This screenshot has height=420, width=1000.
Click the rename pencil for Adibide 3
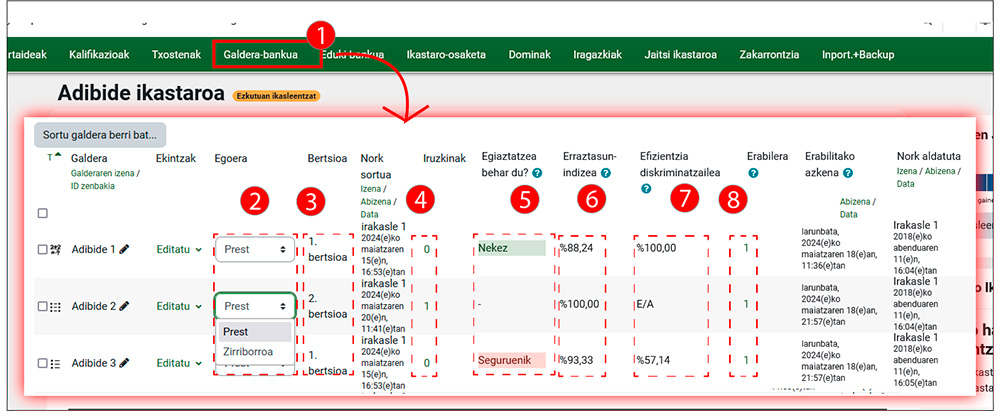(125, 363)
